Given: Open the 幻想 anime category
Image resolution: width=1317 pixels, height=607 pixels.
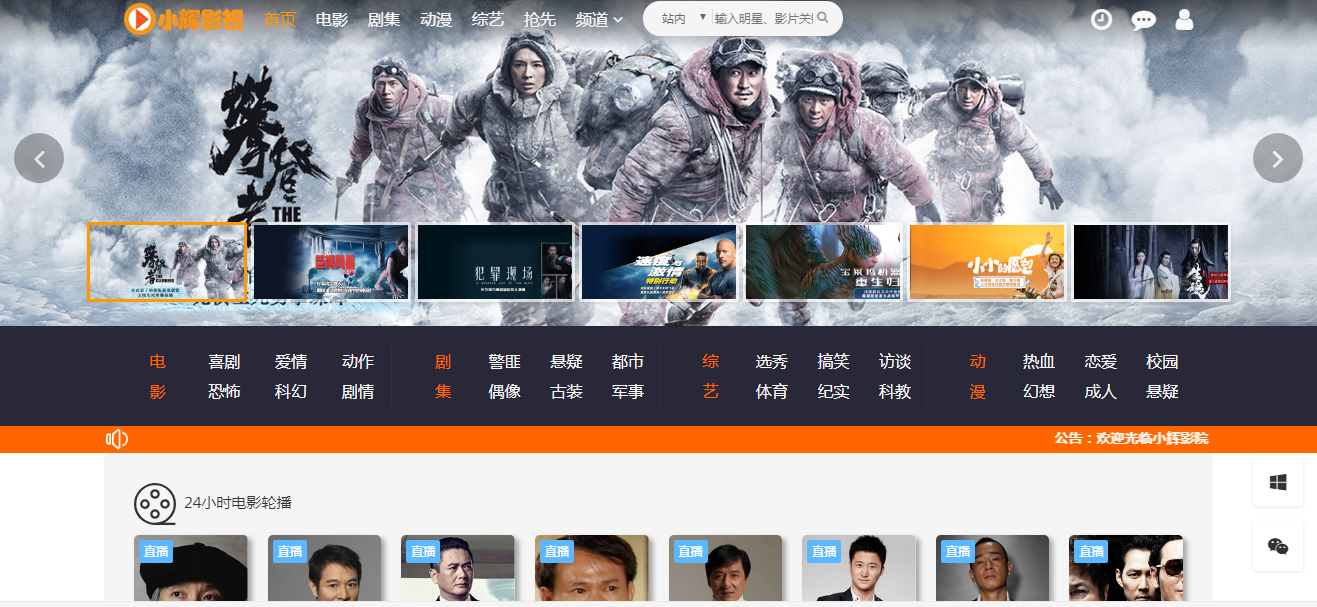Looking at the screenshot, I should coord(1039,392).
